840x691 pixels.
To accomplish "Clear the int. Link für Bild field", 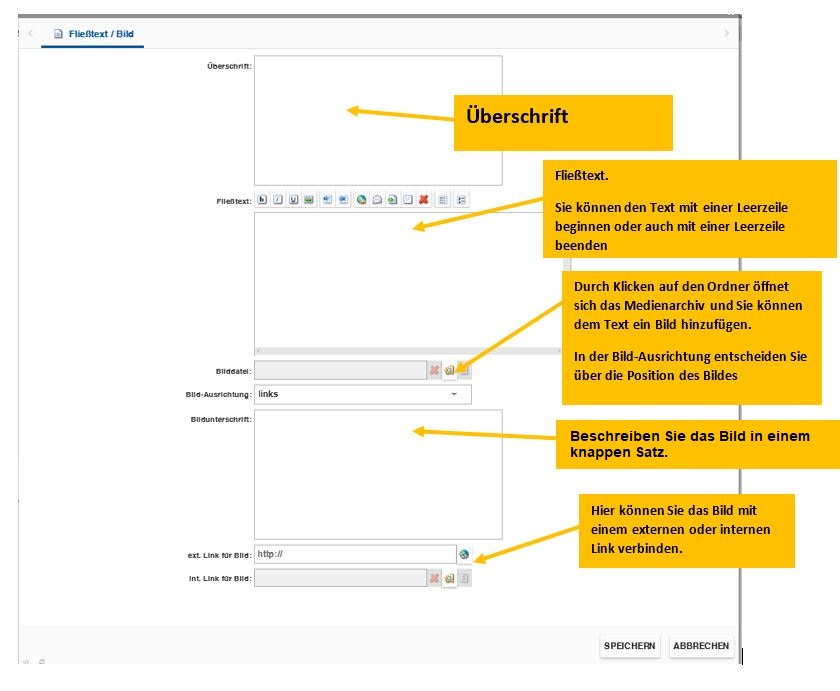I will (432, 577).
